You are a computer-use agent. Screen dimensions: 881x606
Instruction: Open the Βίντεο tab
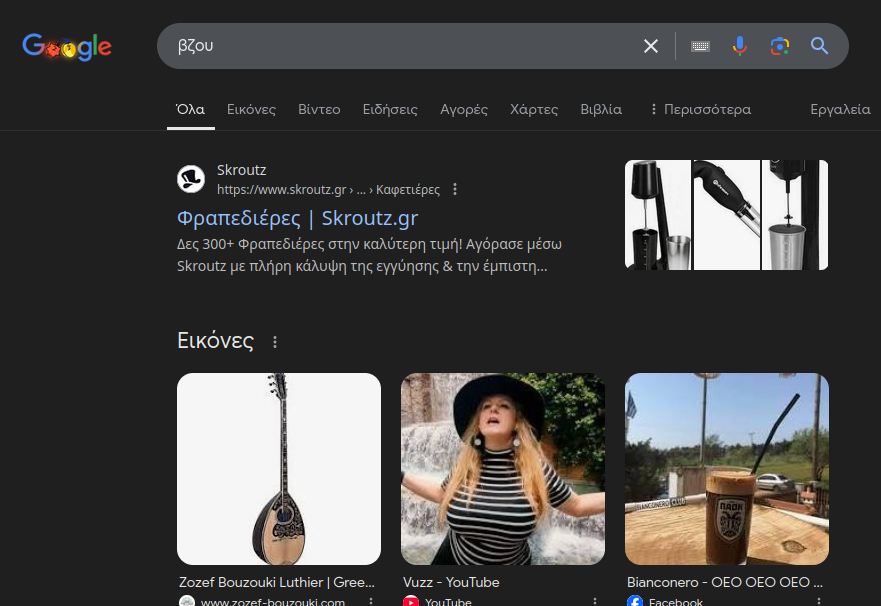tap(319, 110)
